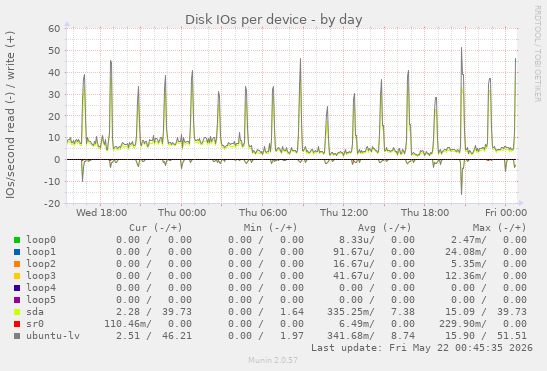The height and width of the screenshot is (371, 547).
Task: Click the Thu 18:00 x-axis label
Action: click(x=425, y=213)
